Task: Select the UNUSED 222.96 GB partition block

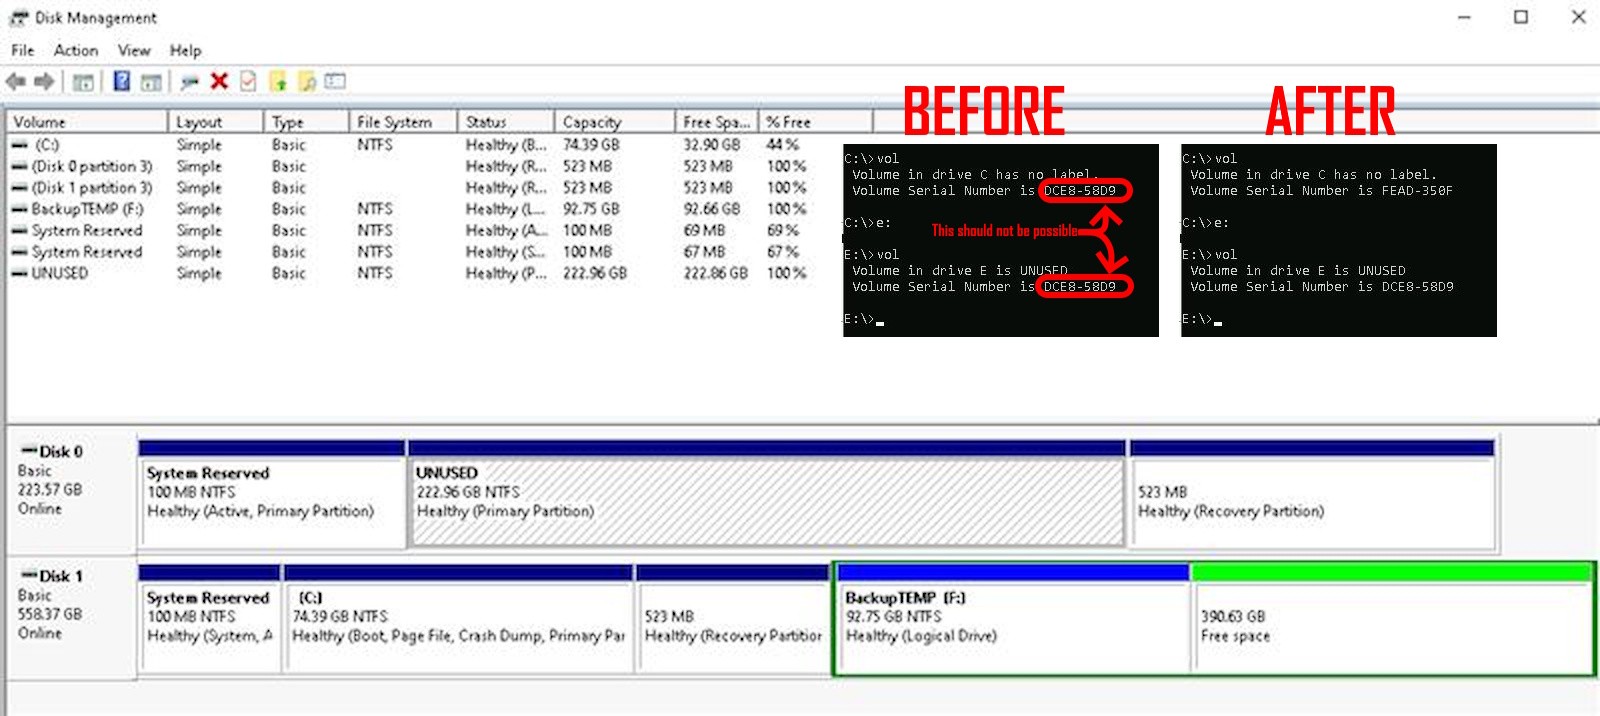Action: coord(767,502)
